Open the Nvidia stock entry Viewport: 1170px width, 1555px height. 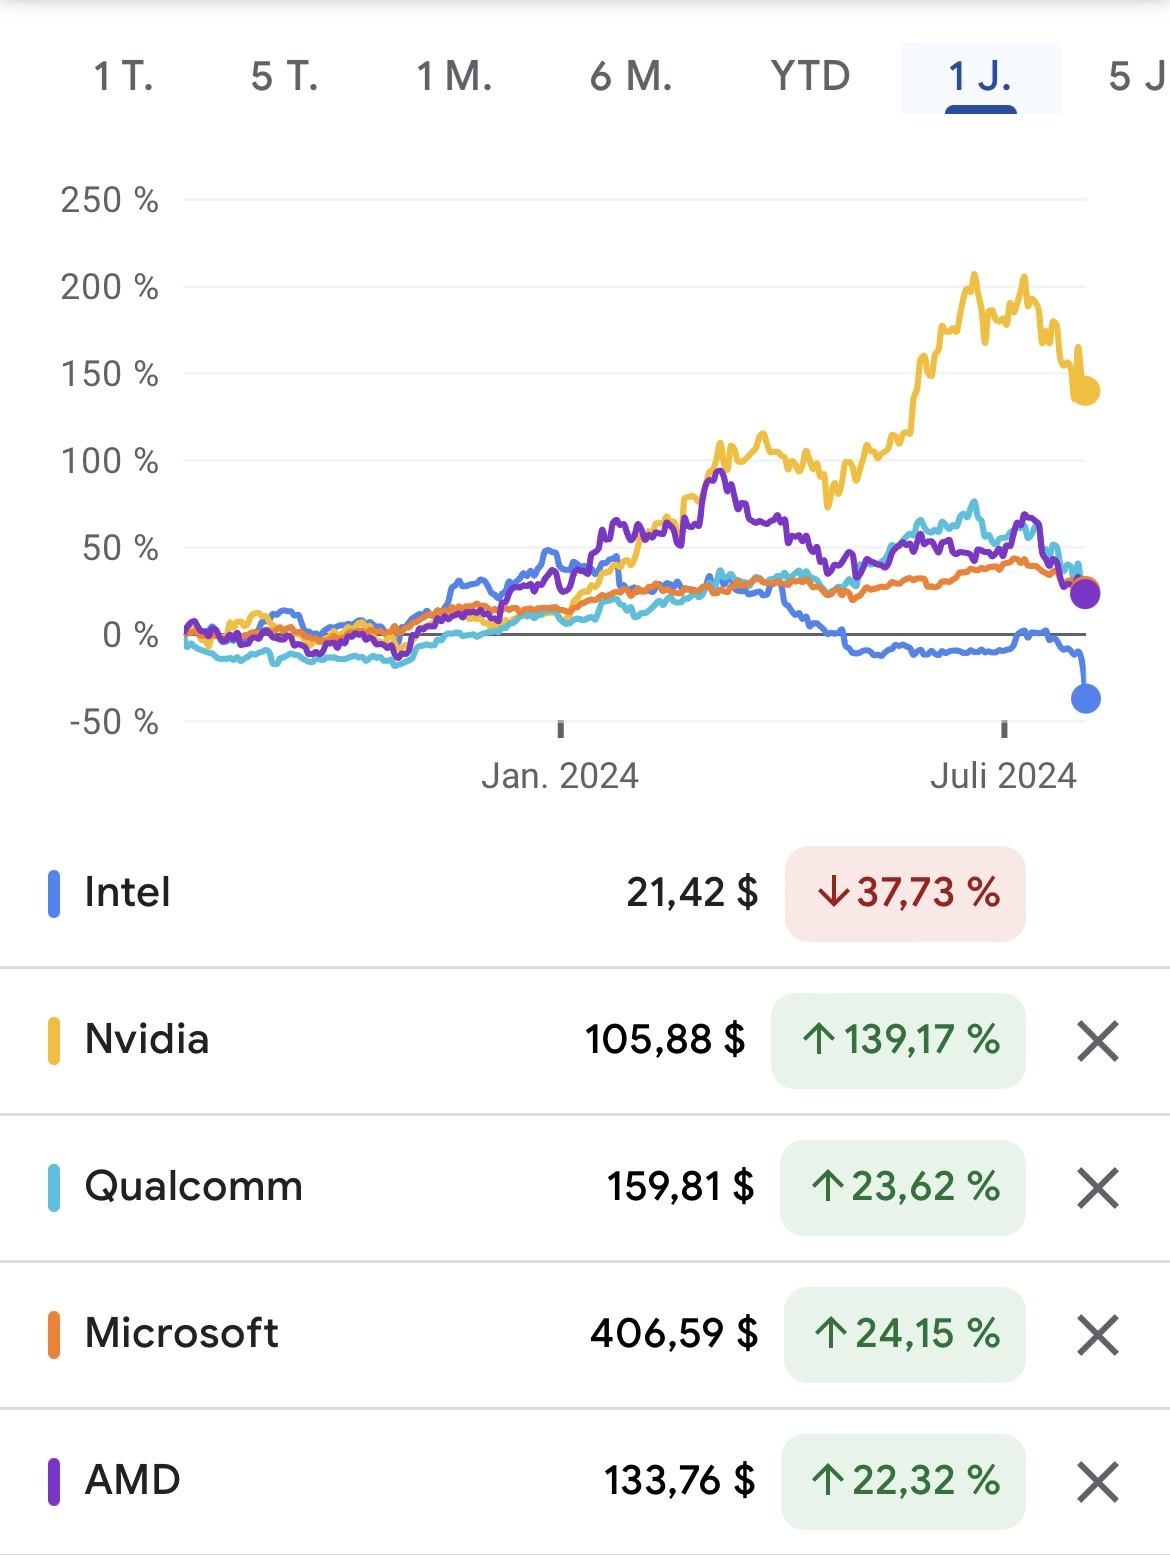tap(147, 1039)
